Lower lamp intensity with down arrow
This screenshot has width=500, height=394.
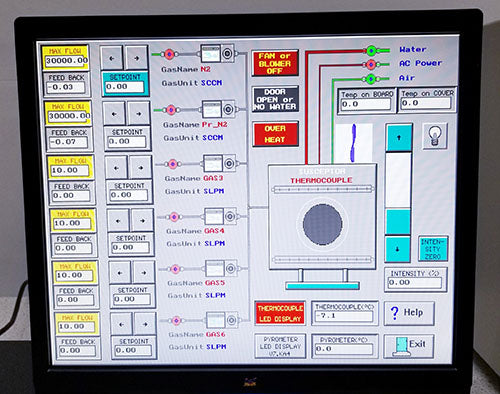(398, 249)
